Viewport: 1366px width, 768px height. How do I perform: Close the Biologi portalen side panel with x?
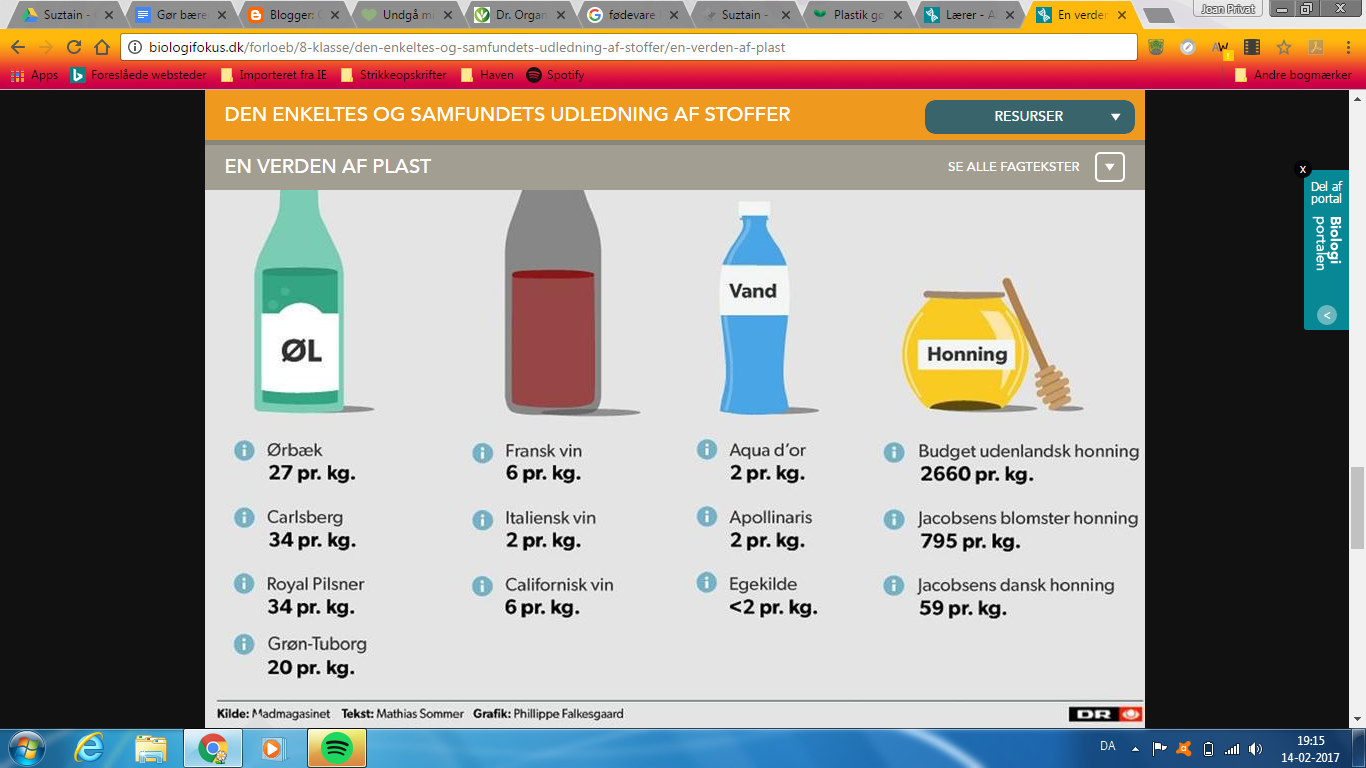tap(1302, 169)
